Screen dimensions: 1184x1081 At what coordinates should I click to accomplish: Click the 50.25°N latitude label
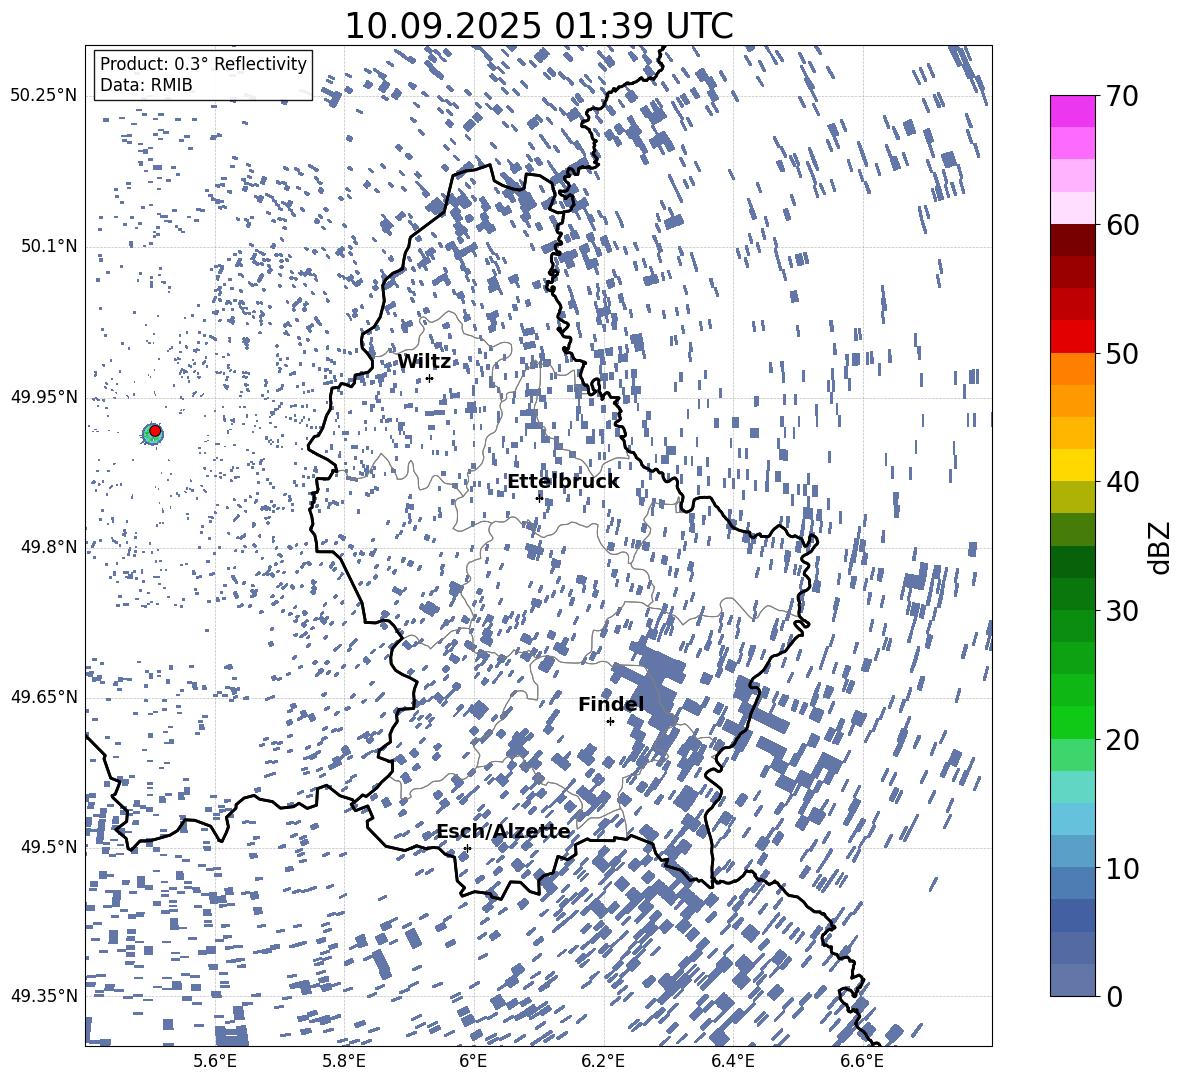tap(44, 96)
